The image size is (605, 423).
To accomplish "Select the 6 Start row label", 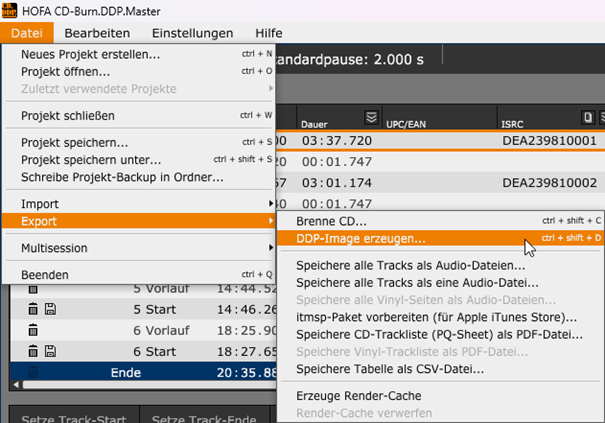I will (154, 351).
